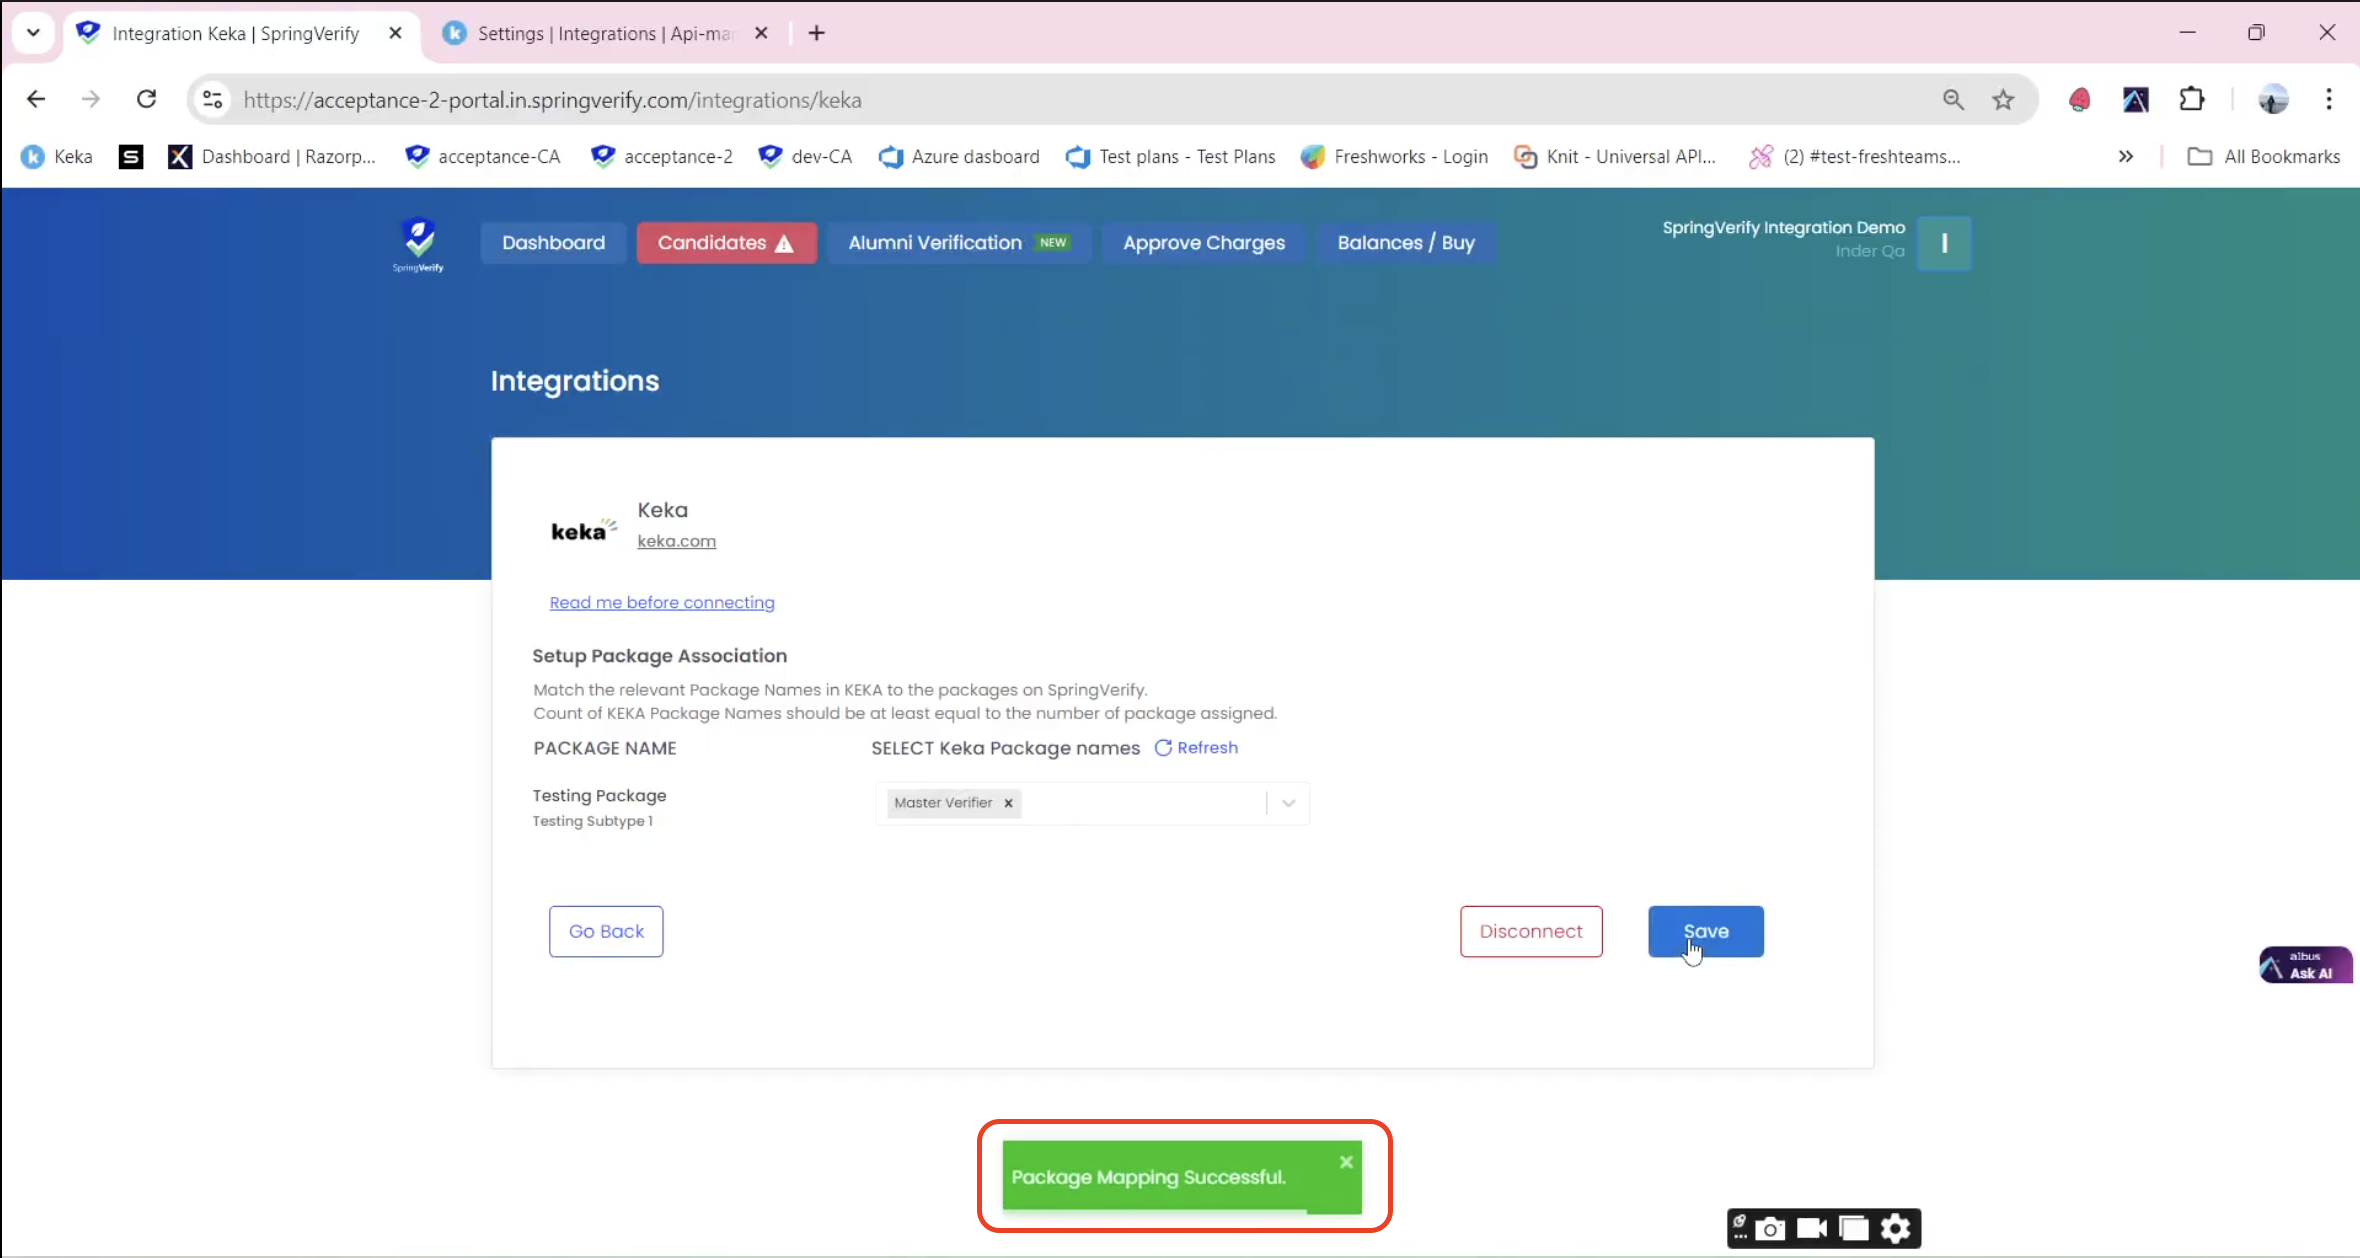The image size is (2360, 1258).
Task: Open the browser Extensions puzzle icon
Action: point(2191,100)
